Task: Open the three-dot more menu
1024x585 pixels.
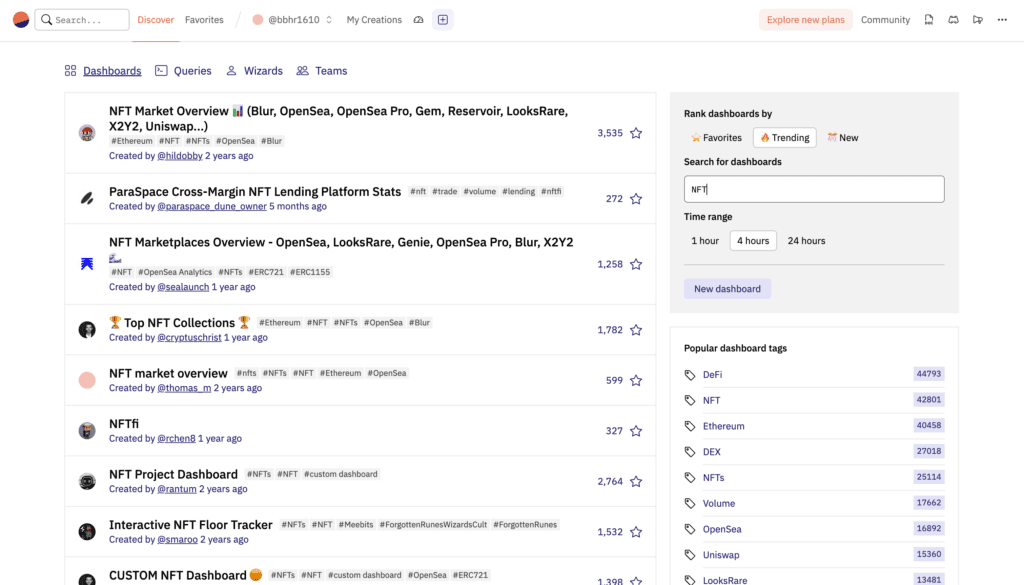Action: click(x=1002, y=20)
